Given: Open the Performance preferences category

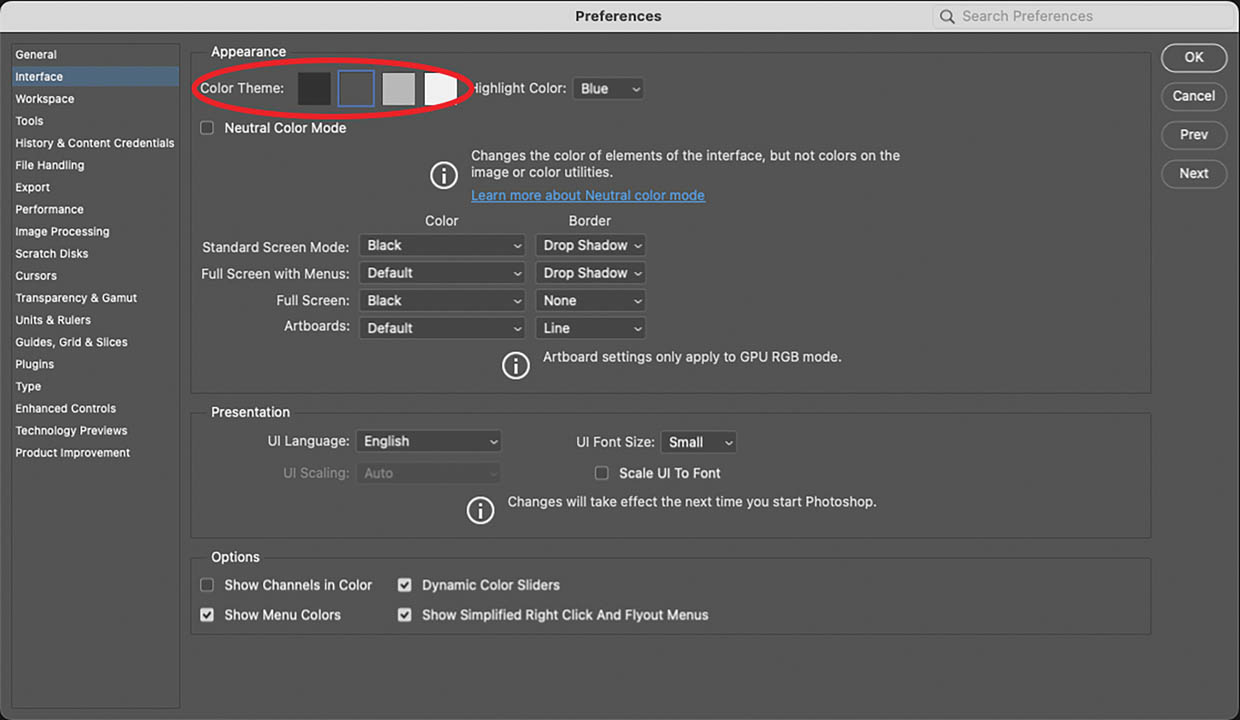Looking at the screenshot, I should point(49,209).
